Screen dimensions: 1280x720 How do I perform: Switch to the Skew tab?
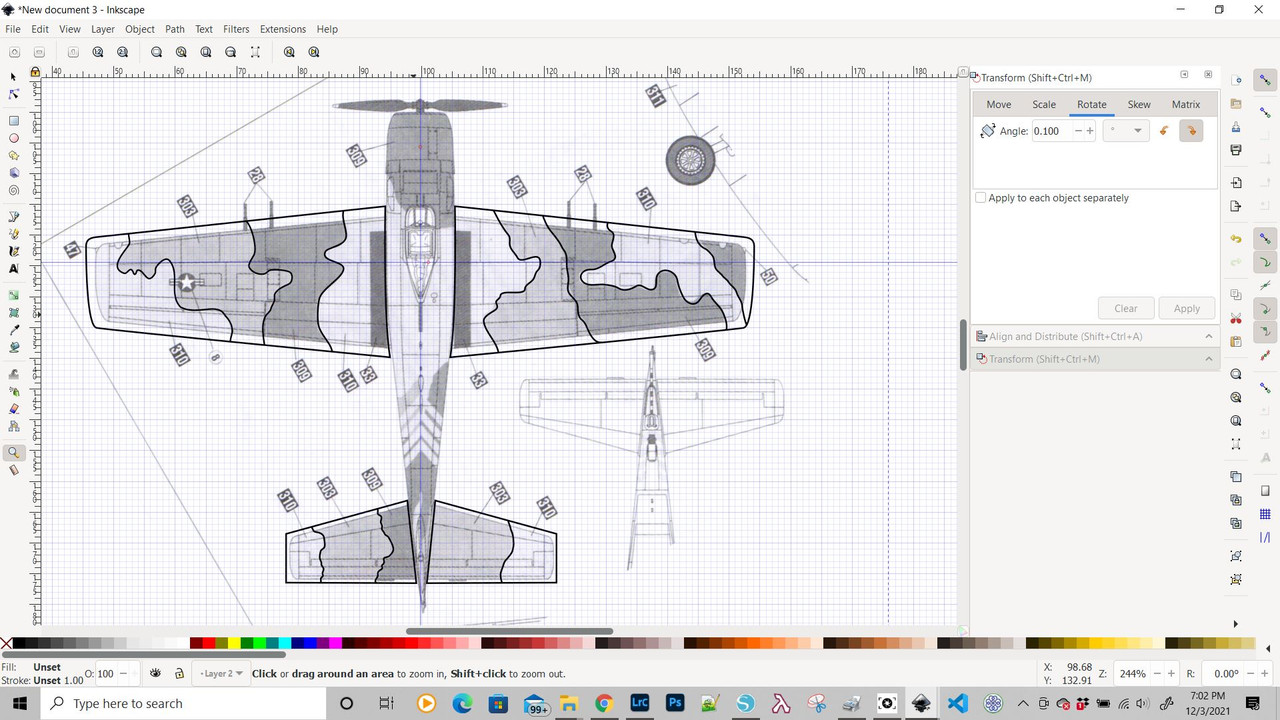1139,104
